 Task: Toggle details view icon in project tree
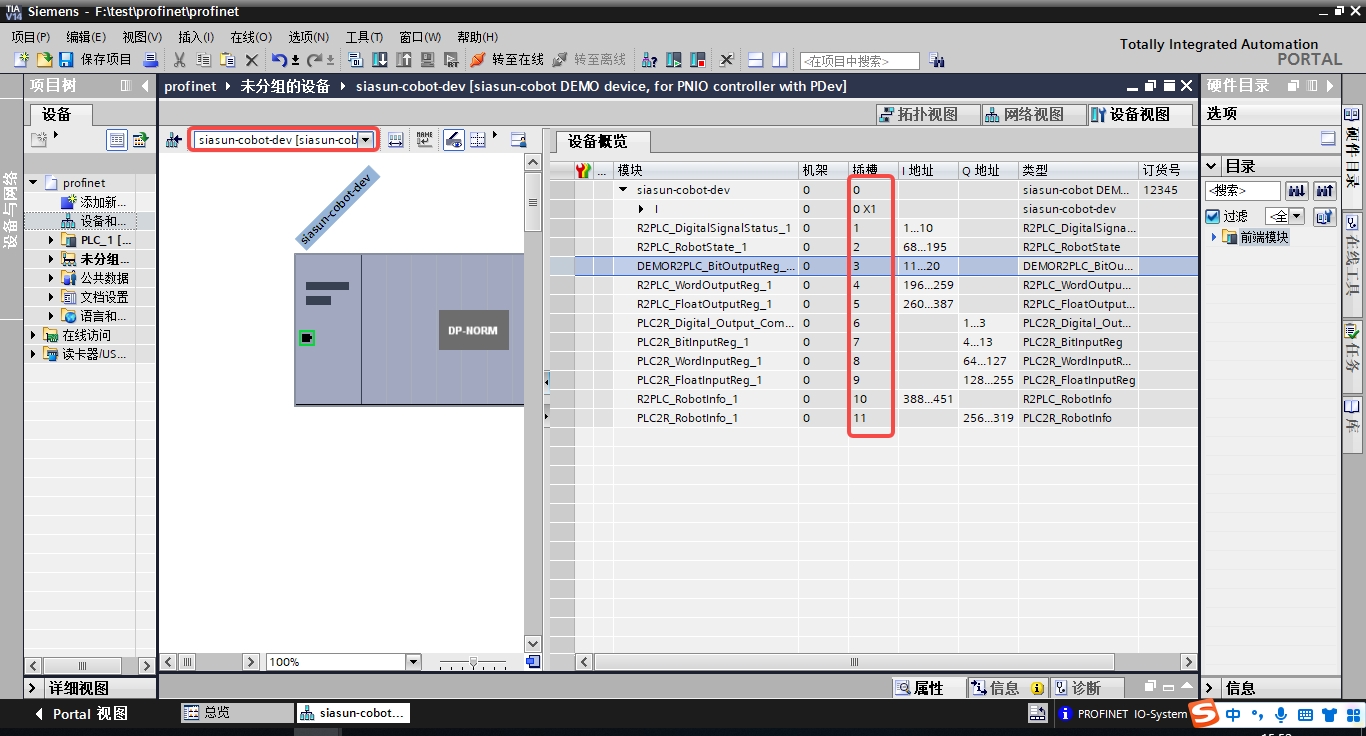point(117,139)
